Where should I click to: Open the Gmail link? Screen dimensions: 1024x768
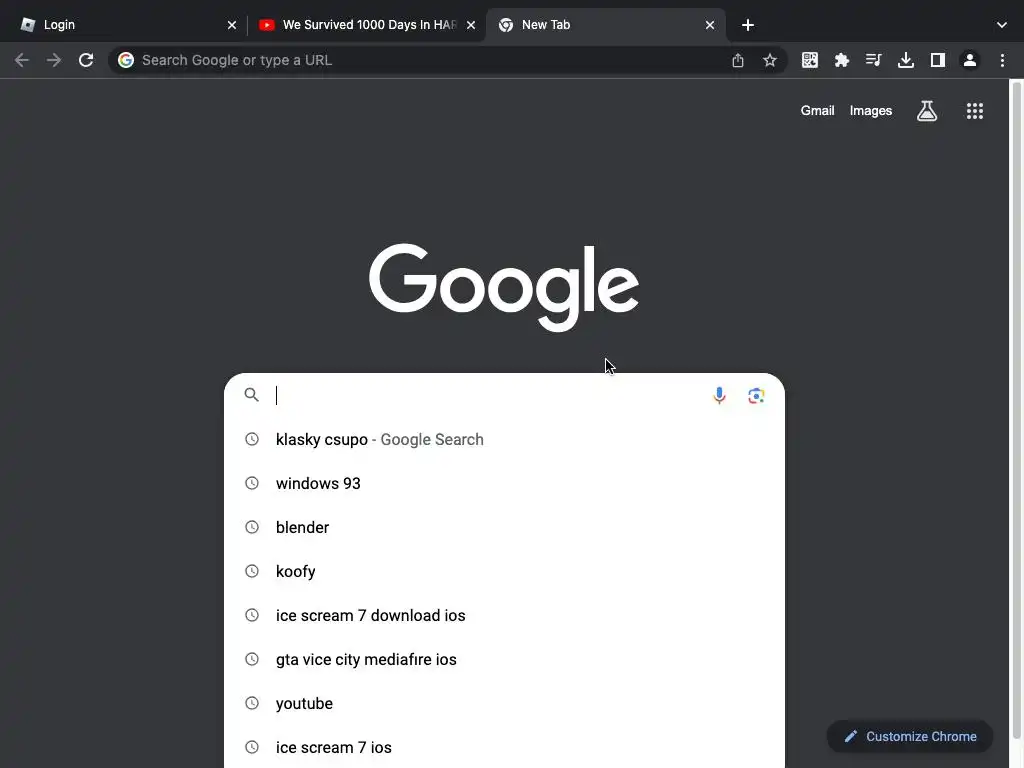818,111
